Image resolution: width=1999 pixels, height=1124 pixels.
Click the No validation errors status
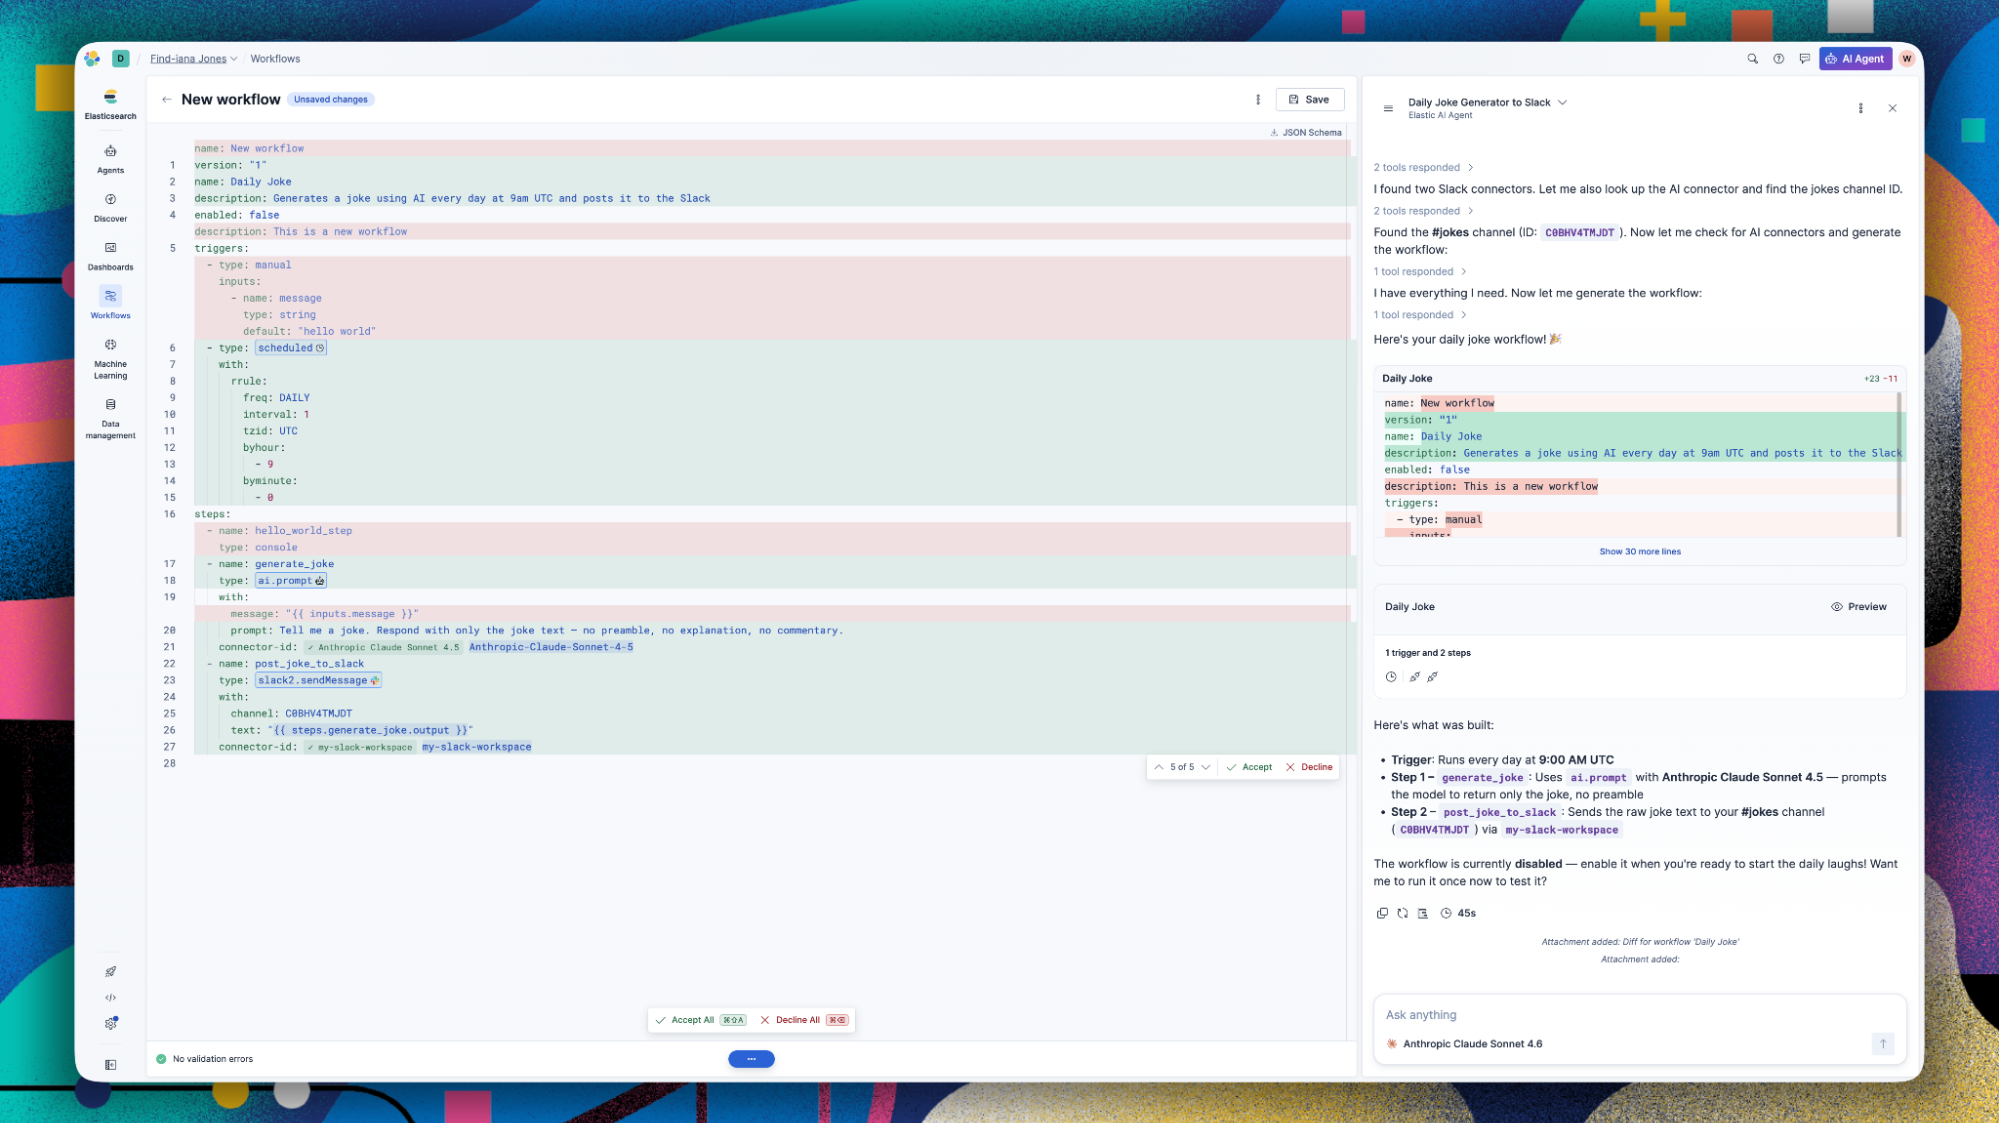[x=204, y=1059]
